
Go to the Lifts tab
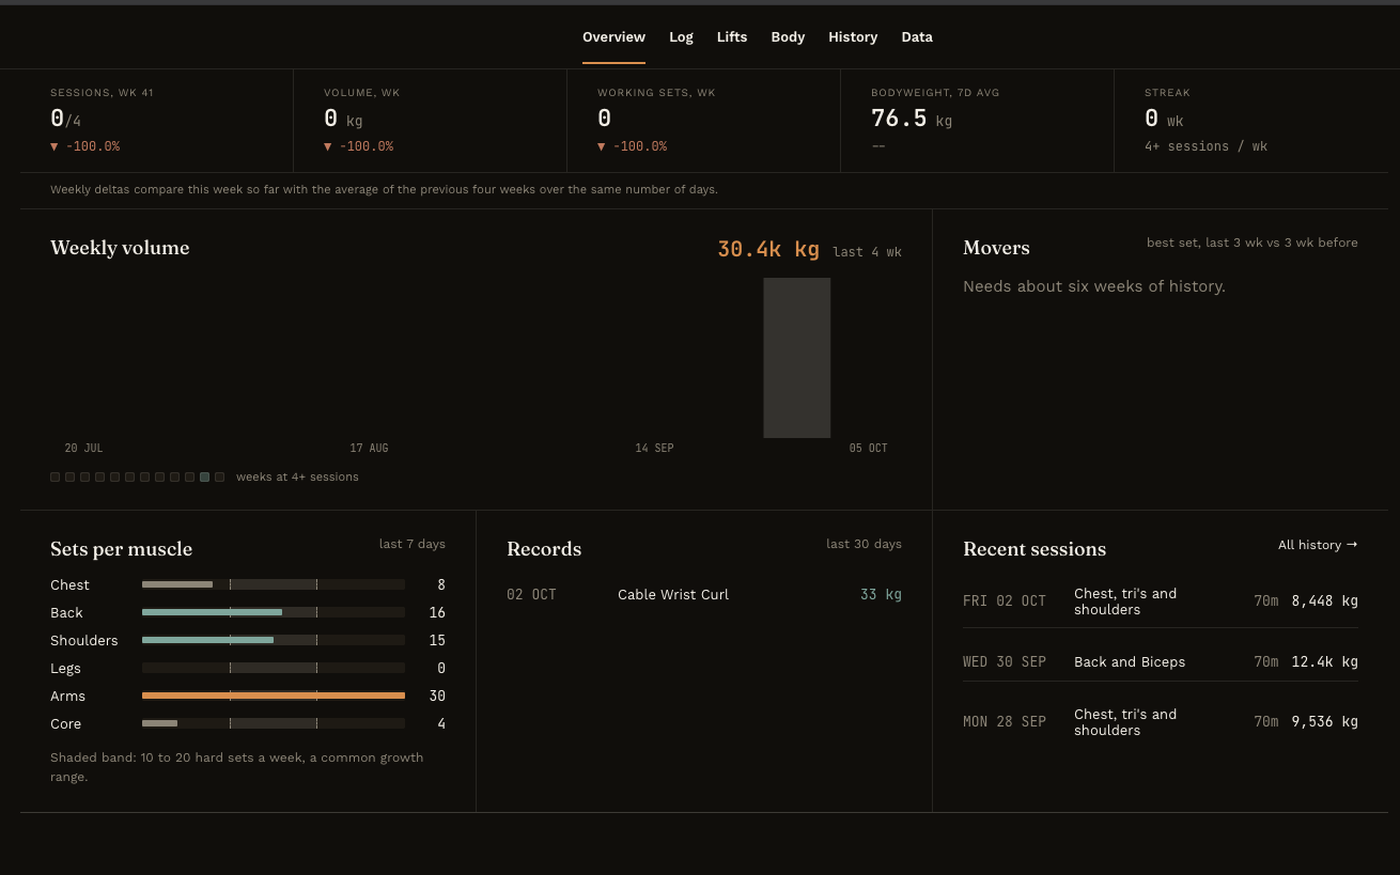(x=732, y=37)
